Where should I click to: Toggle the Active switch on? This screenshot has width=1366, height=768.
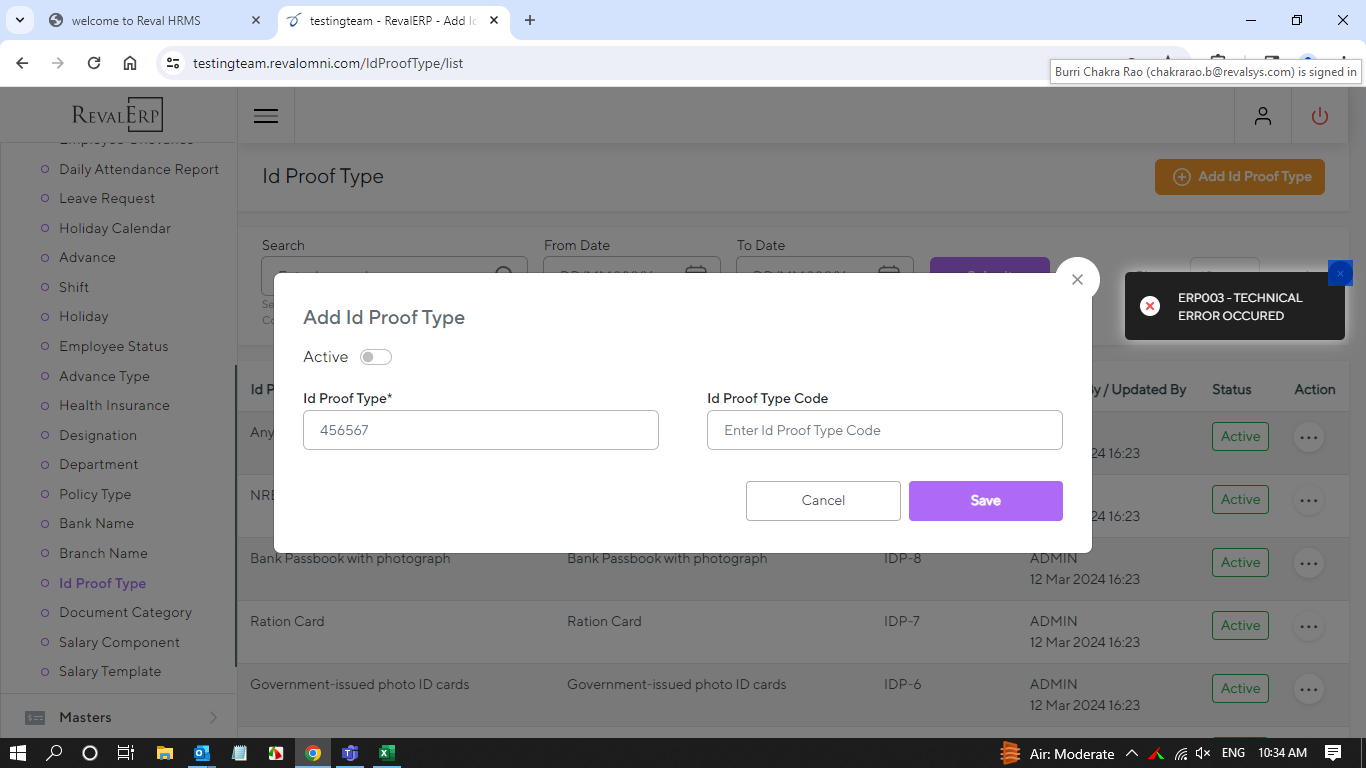376,357
